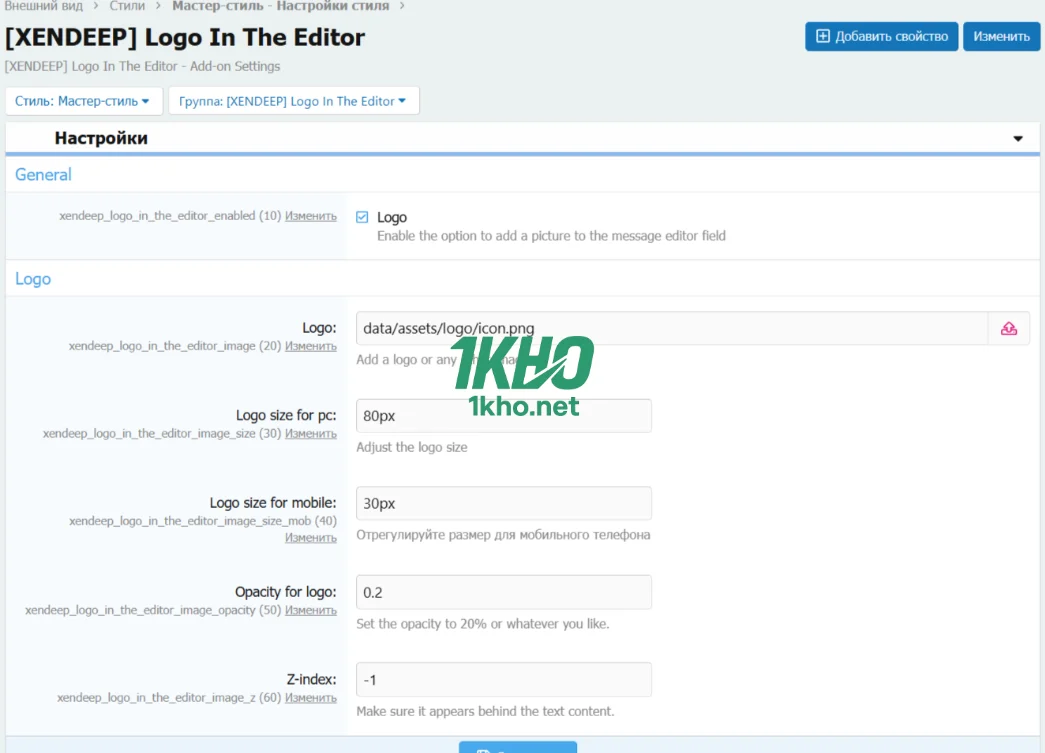
Task: Open the Стиль: Мастер-стиль dropdown
Action: [x=82, y=101]
